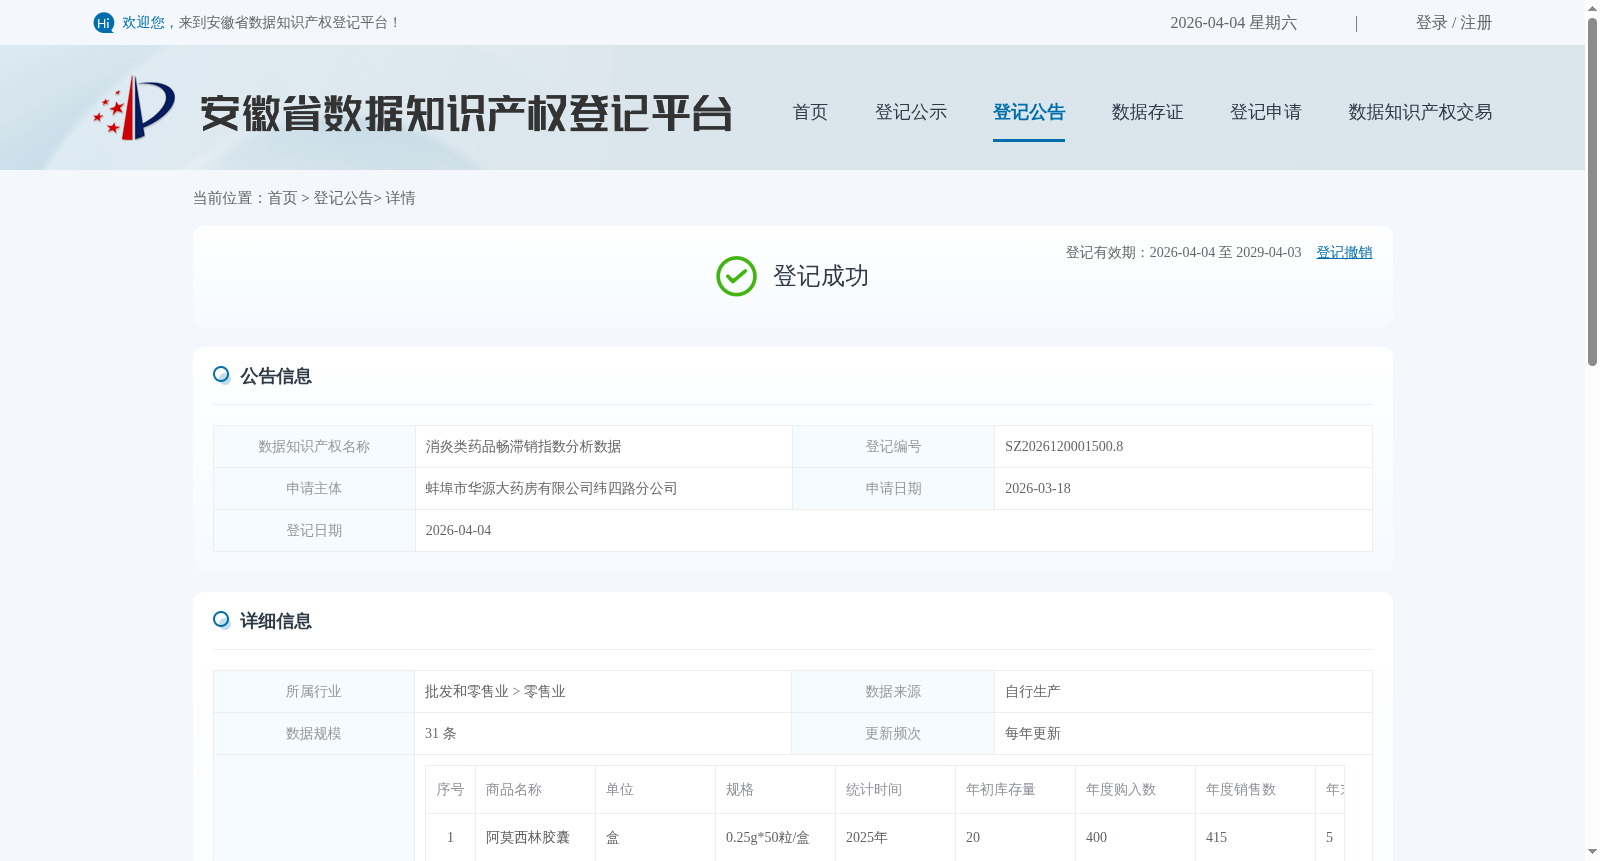Click the 所属行业 label cell

point(314,691)
